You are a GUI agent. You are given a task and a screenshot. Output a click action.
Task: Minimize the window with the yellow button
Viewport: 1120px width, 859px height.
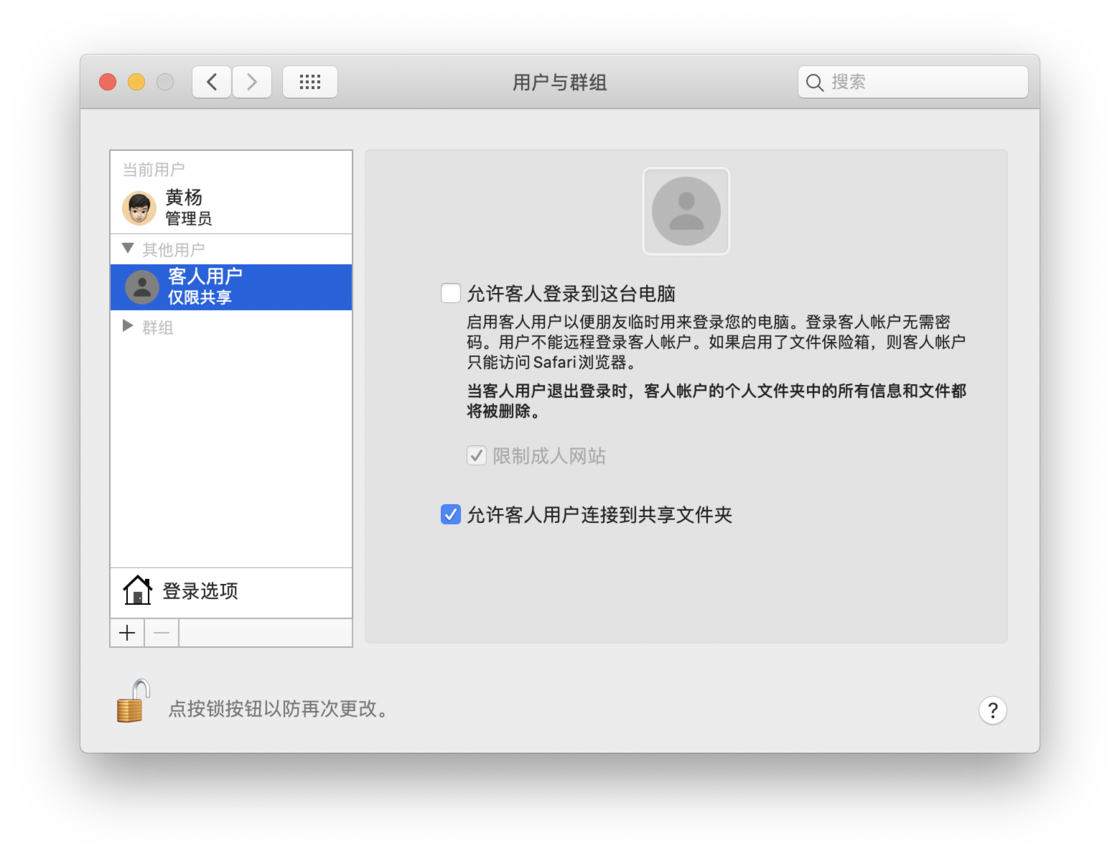[136, 82]
